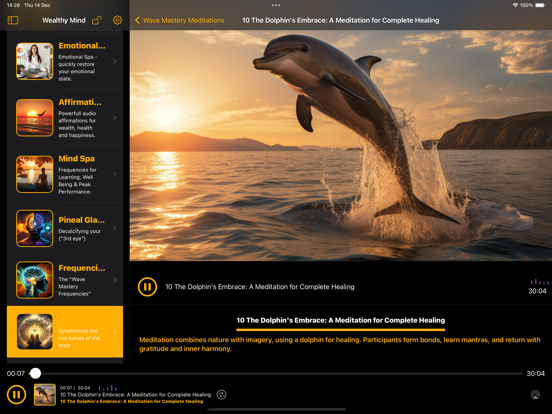The image size is (552, 414).
Task: Toggle the sidebar panel icon
Action: point(13,20)
